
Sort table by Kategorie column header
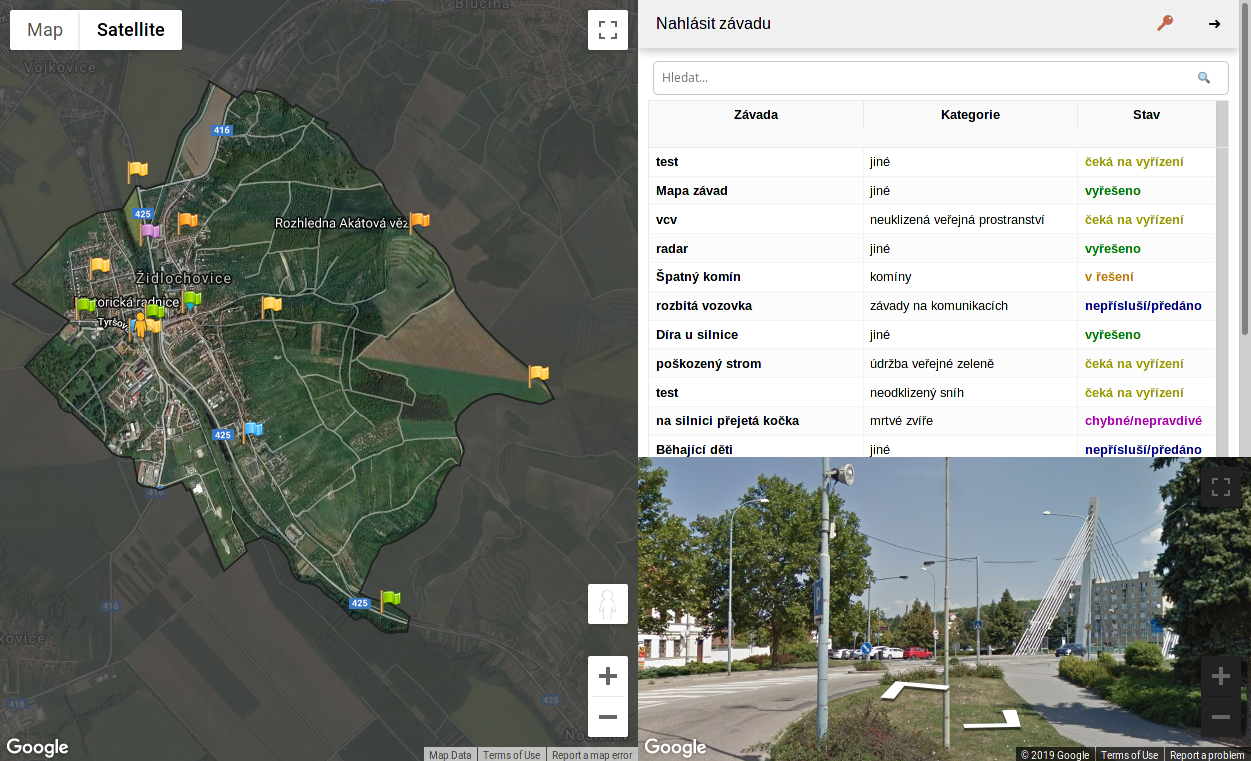point(970,115)
